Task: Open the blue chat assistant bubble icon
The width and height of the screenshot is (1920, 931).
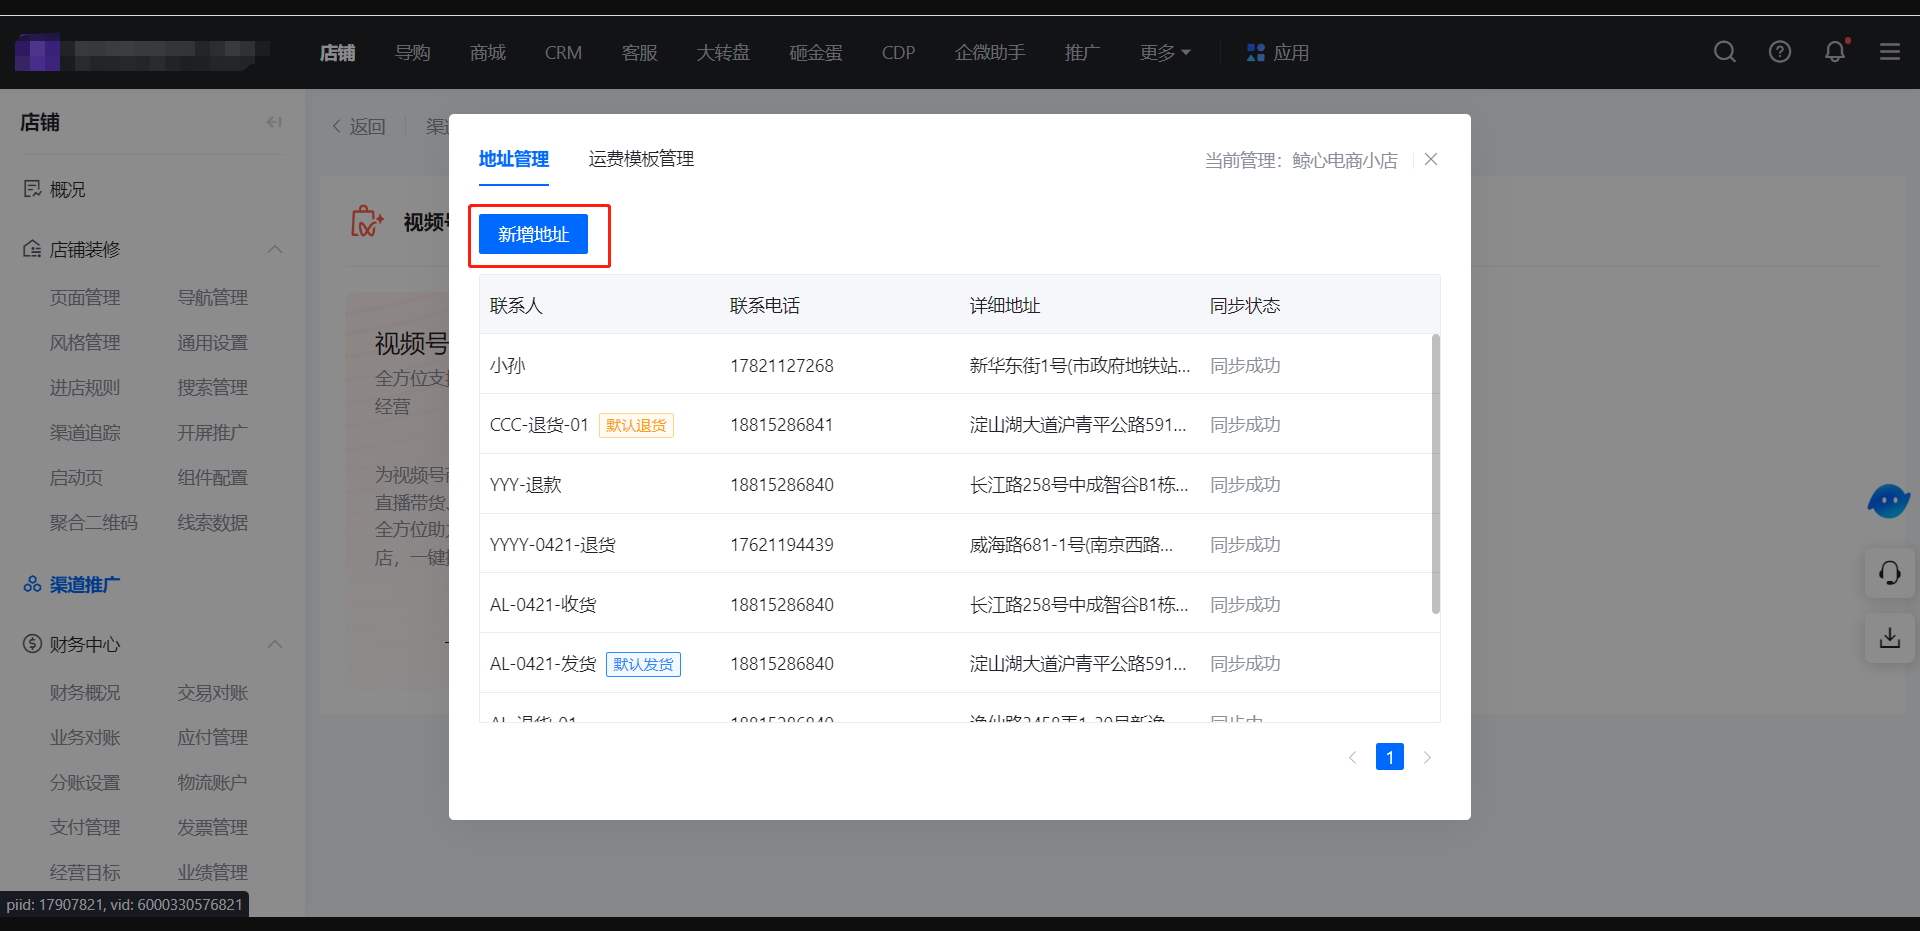Action: (1889, 500)
